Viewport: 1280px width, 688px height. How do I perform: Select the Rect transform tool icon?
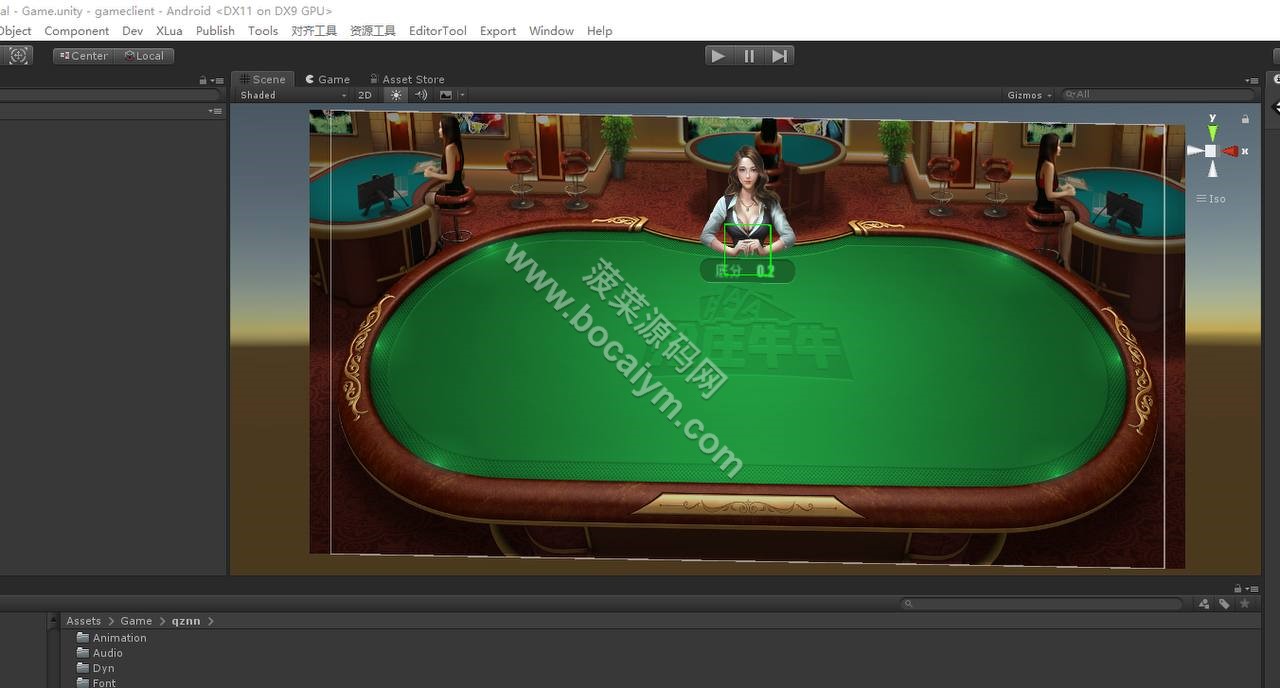pos(19,56)
